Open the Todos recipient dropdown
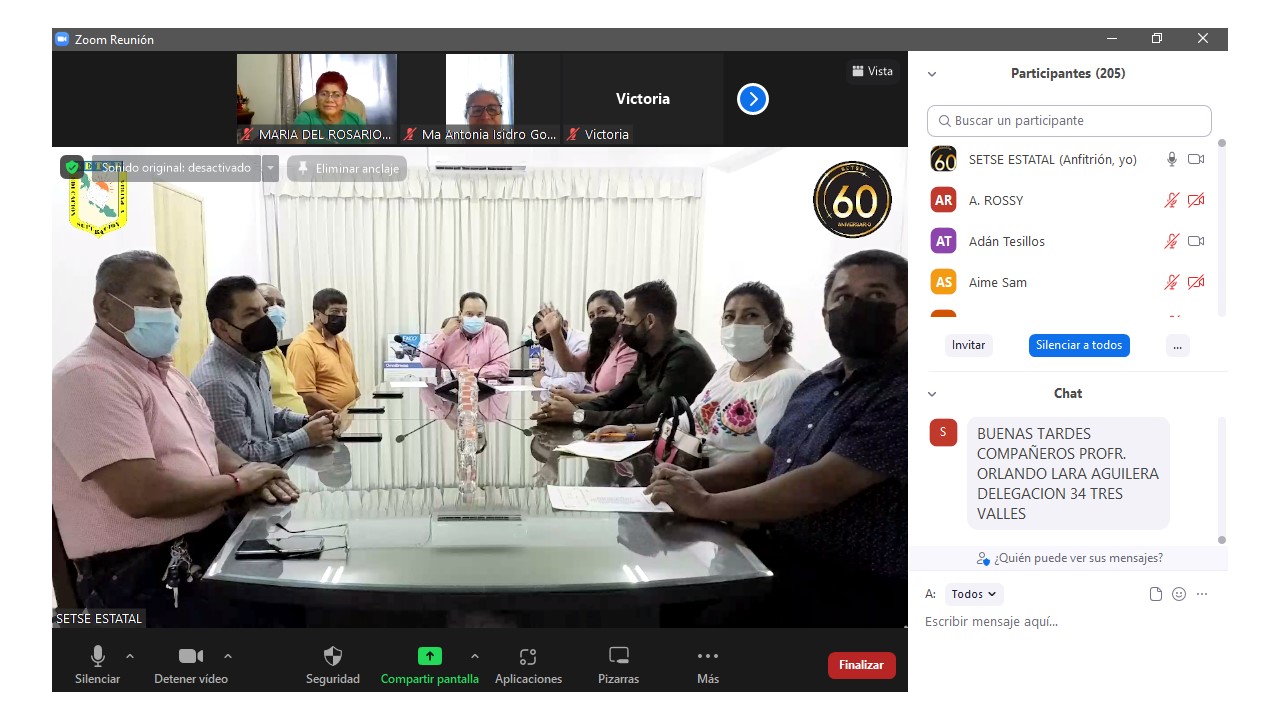Viewport: 1280px width, 720px height. coord(973,594)
